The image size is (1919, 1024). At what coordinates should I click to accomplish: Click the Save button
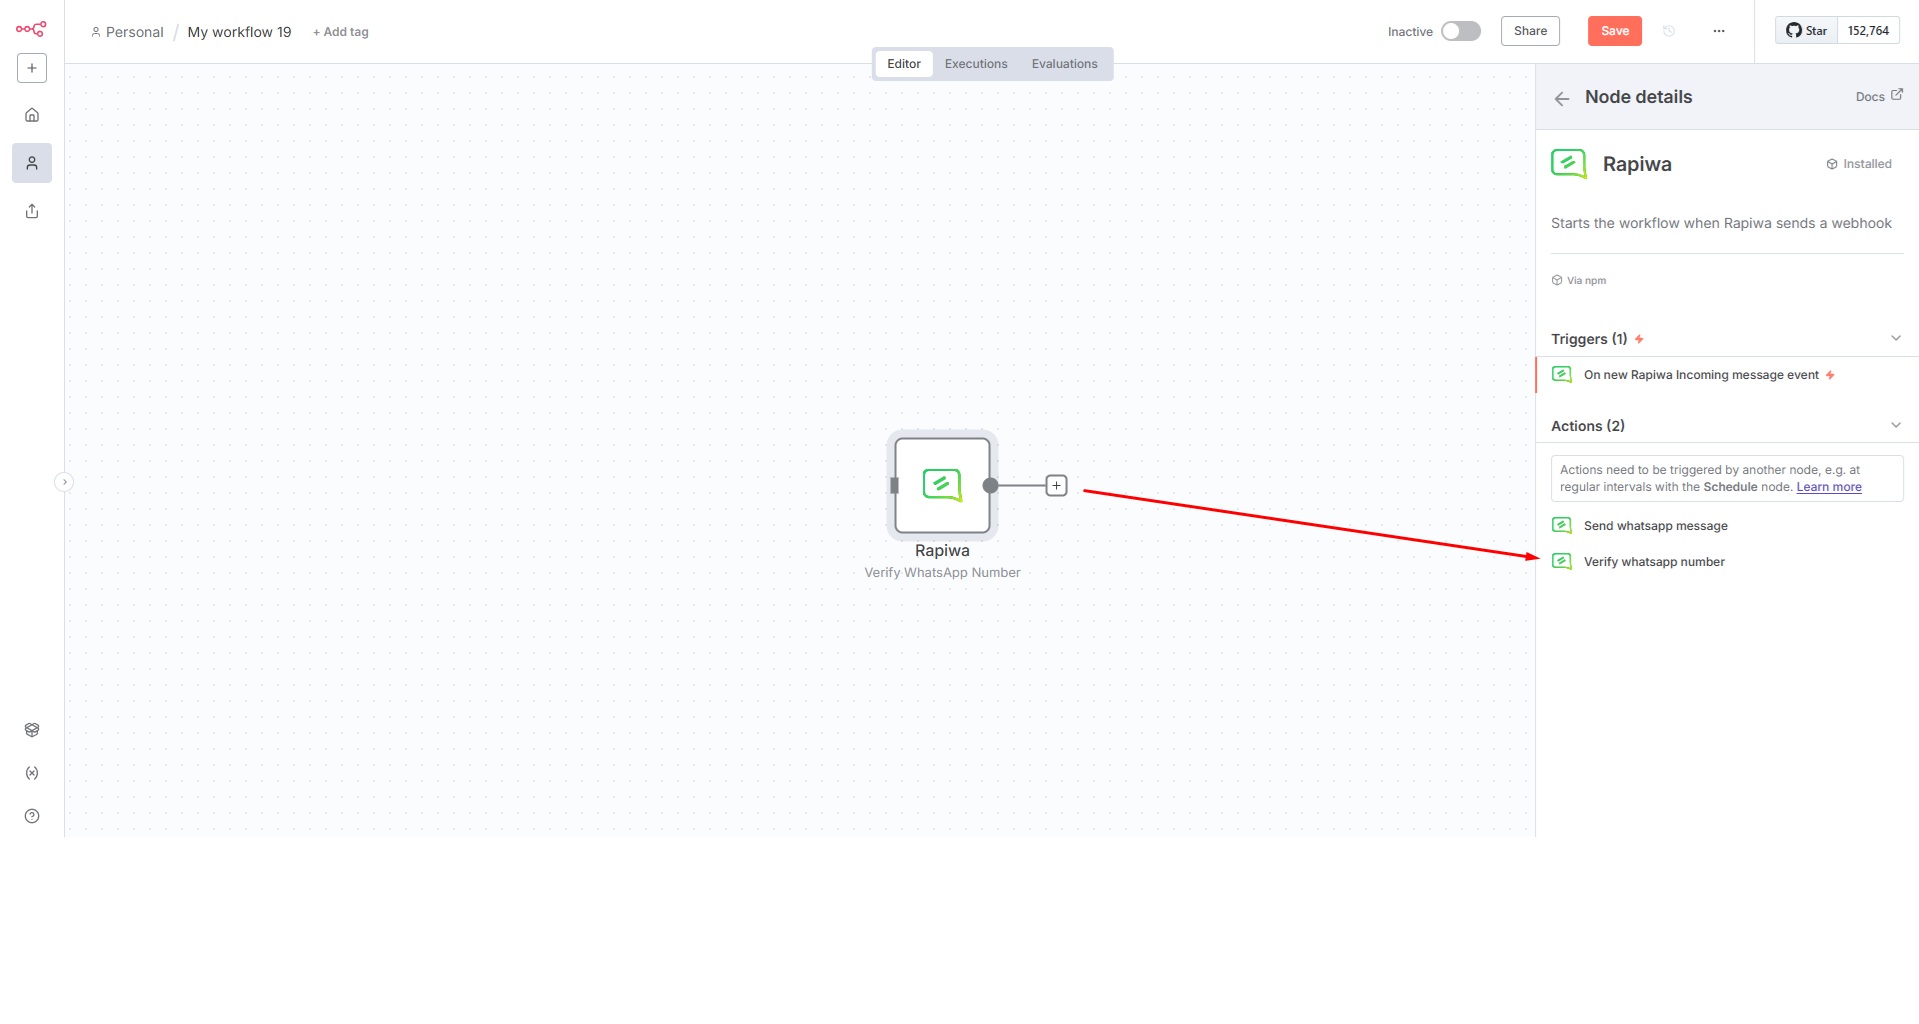[x=1614, y=31]
